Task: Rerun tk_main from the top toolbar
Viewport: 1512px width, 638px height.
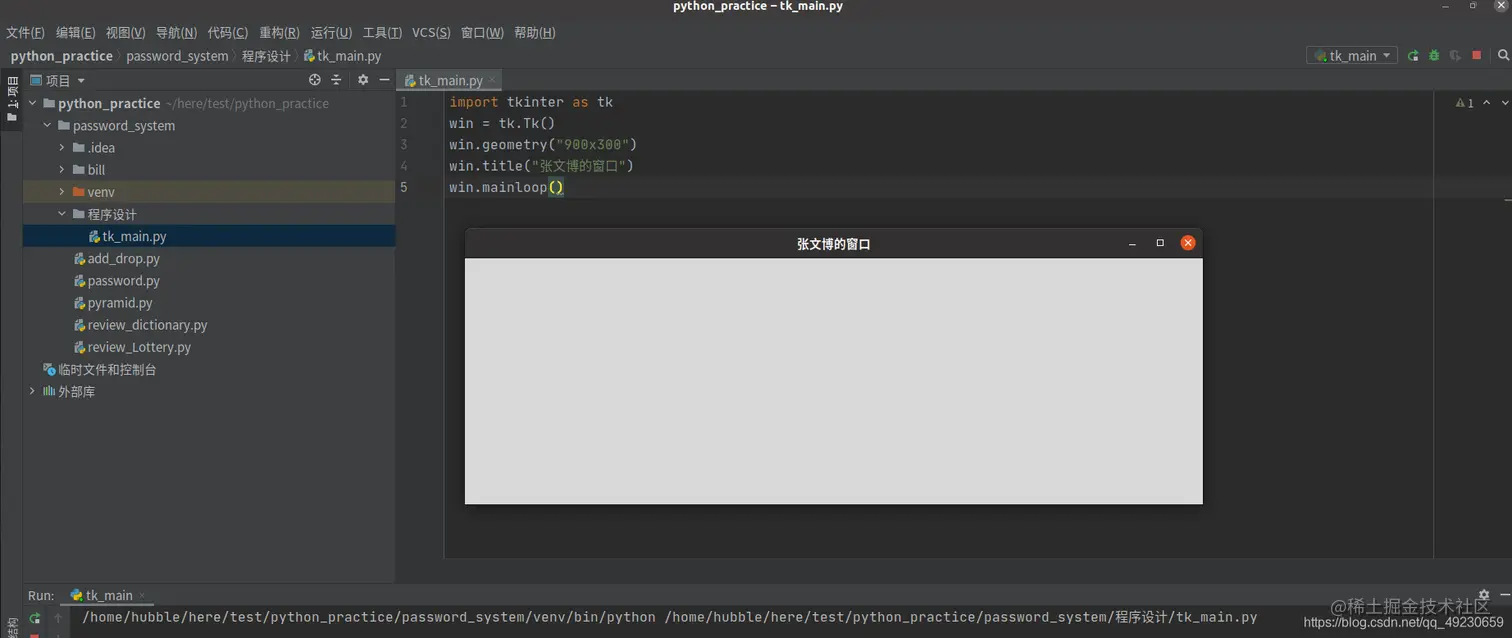Action: click(x=1413, y=56)
